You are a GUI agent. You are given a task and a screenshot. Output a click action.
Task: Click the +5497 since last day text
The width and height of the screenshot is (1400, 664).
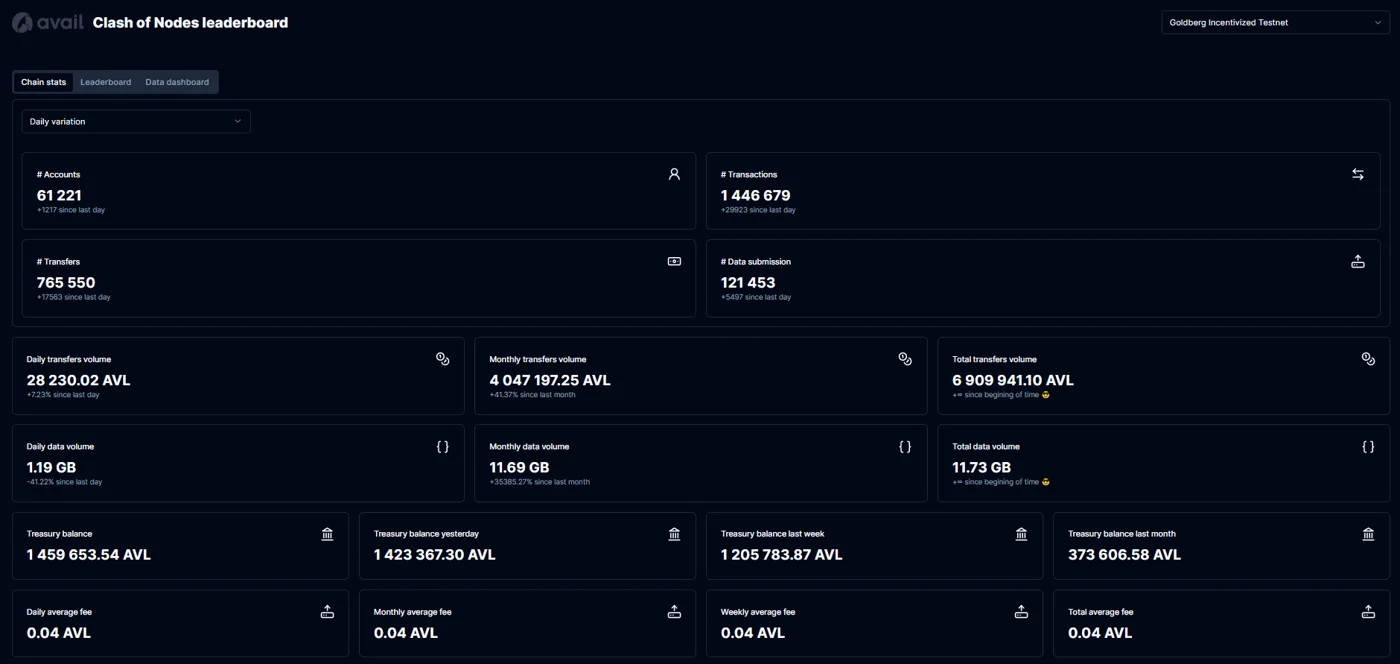tap(756, 297)
